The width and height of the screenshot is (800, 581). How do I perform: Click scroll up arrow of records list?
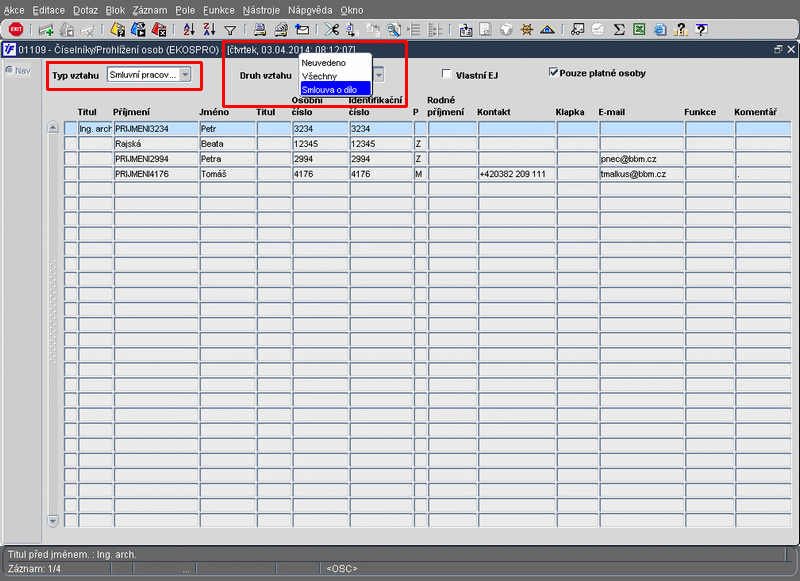[x=53, y=127]
